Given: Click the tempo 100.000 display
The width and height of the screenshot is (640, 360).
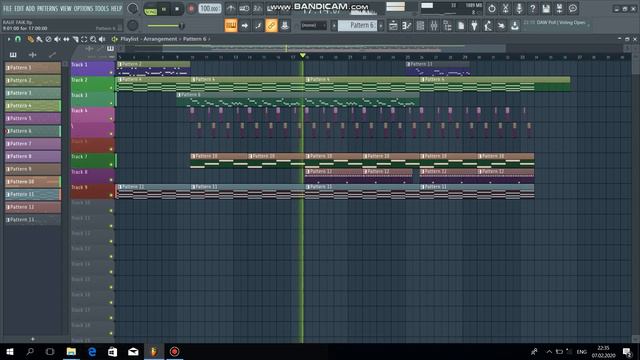Looking at the screenshot, I should [x=209, y=9].
